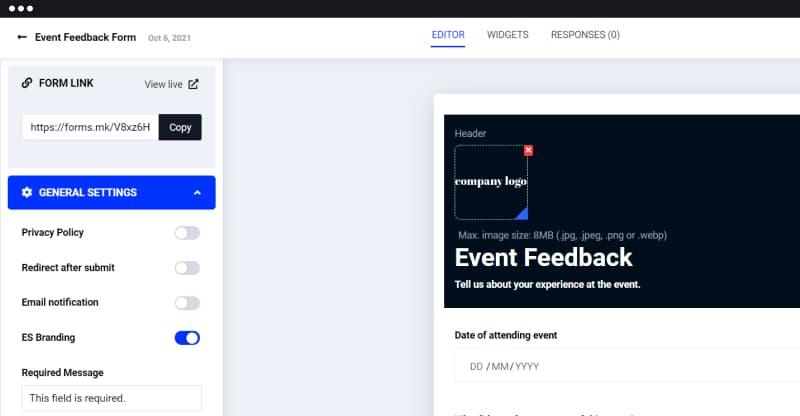Screen dimensions: 800x416
Task: Click the Event Feedback Form title
Action: 86,37
